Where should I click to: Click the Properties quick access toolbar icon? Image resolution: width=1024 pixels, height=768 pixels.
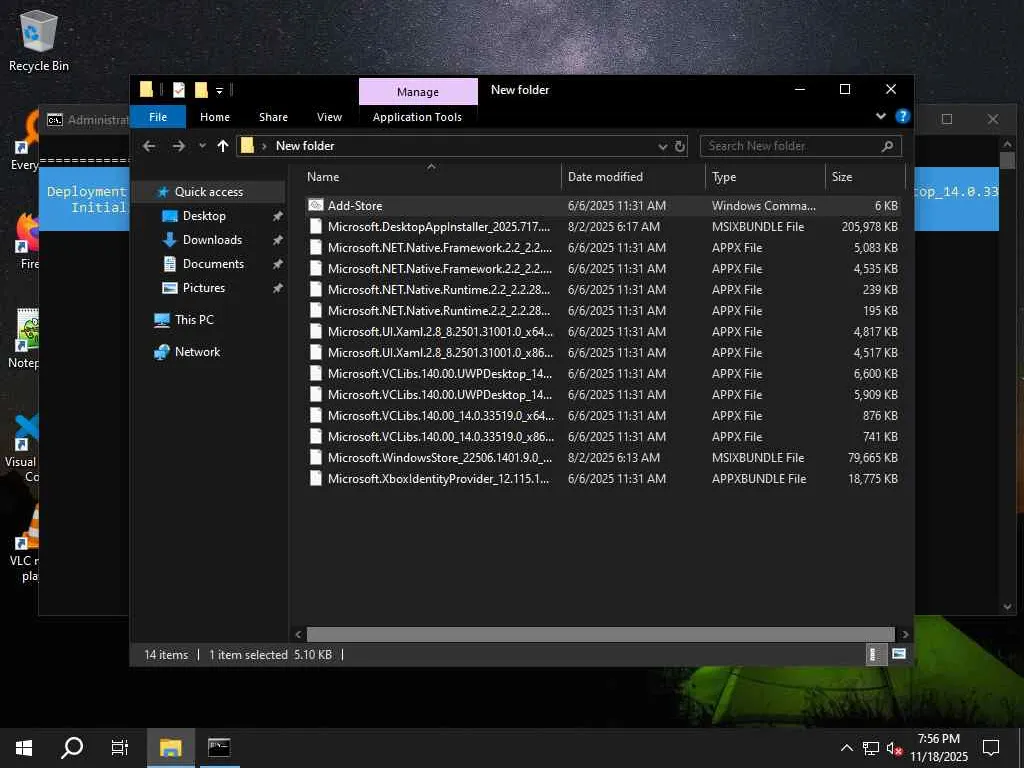(x=178, y=90)
